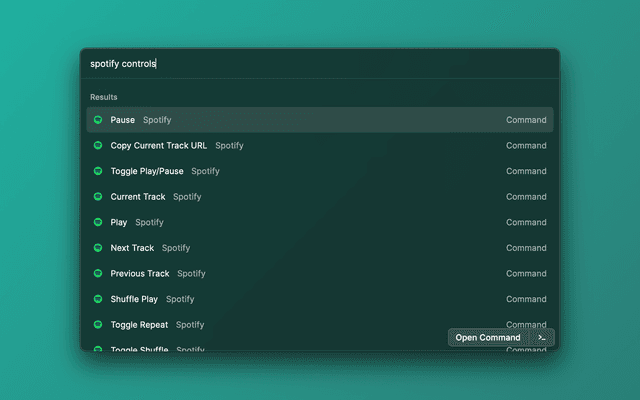Screen dimensions: 640x400
Task: Click the Spotify icon beside Next Track
Action: [x=98, y=248]
